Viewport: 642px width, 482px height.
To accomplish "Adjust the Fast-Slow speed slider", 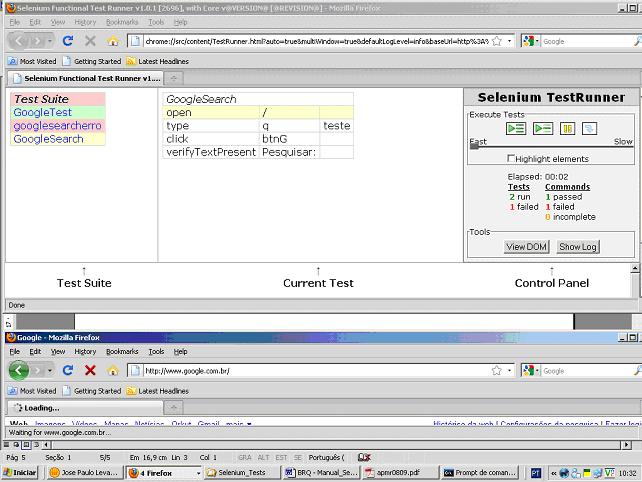I will [x=474, y=147].
